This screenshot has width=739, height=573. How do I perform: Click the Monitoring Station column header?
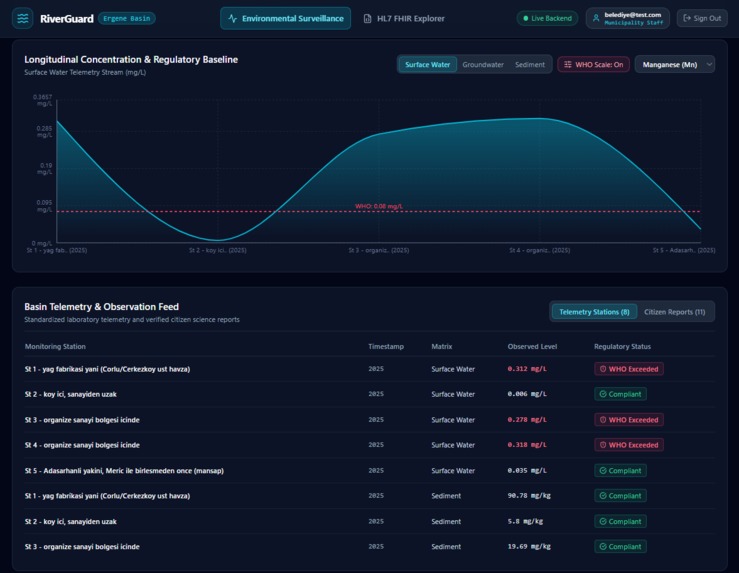pos(55,346)
